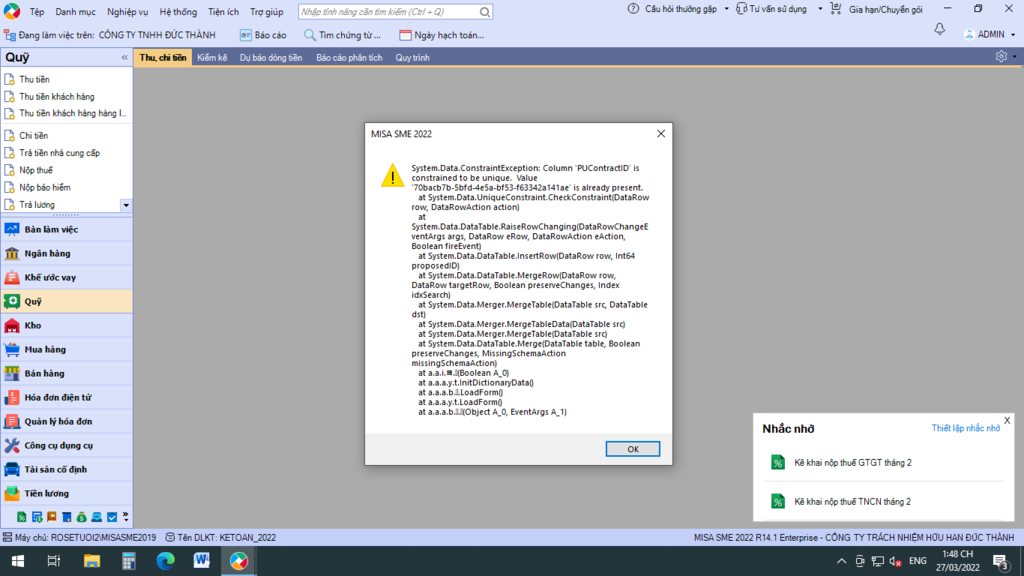Viewport: 1024px width, 576px height.
Task: Expand the Tư vấn sử dụng dropdown arrow
Action: click(x=820, y=9)
